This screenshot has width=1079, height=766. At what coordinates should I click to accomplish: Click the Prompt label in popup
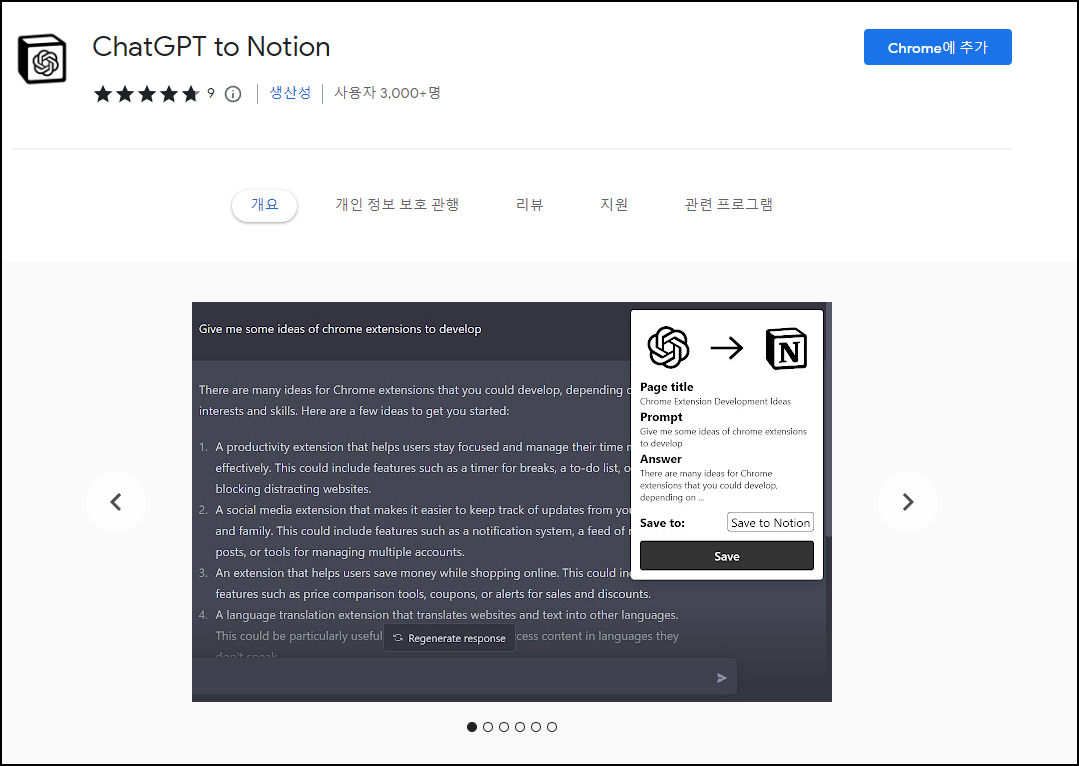661,417
